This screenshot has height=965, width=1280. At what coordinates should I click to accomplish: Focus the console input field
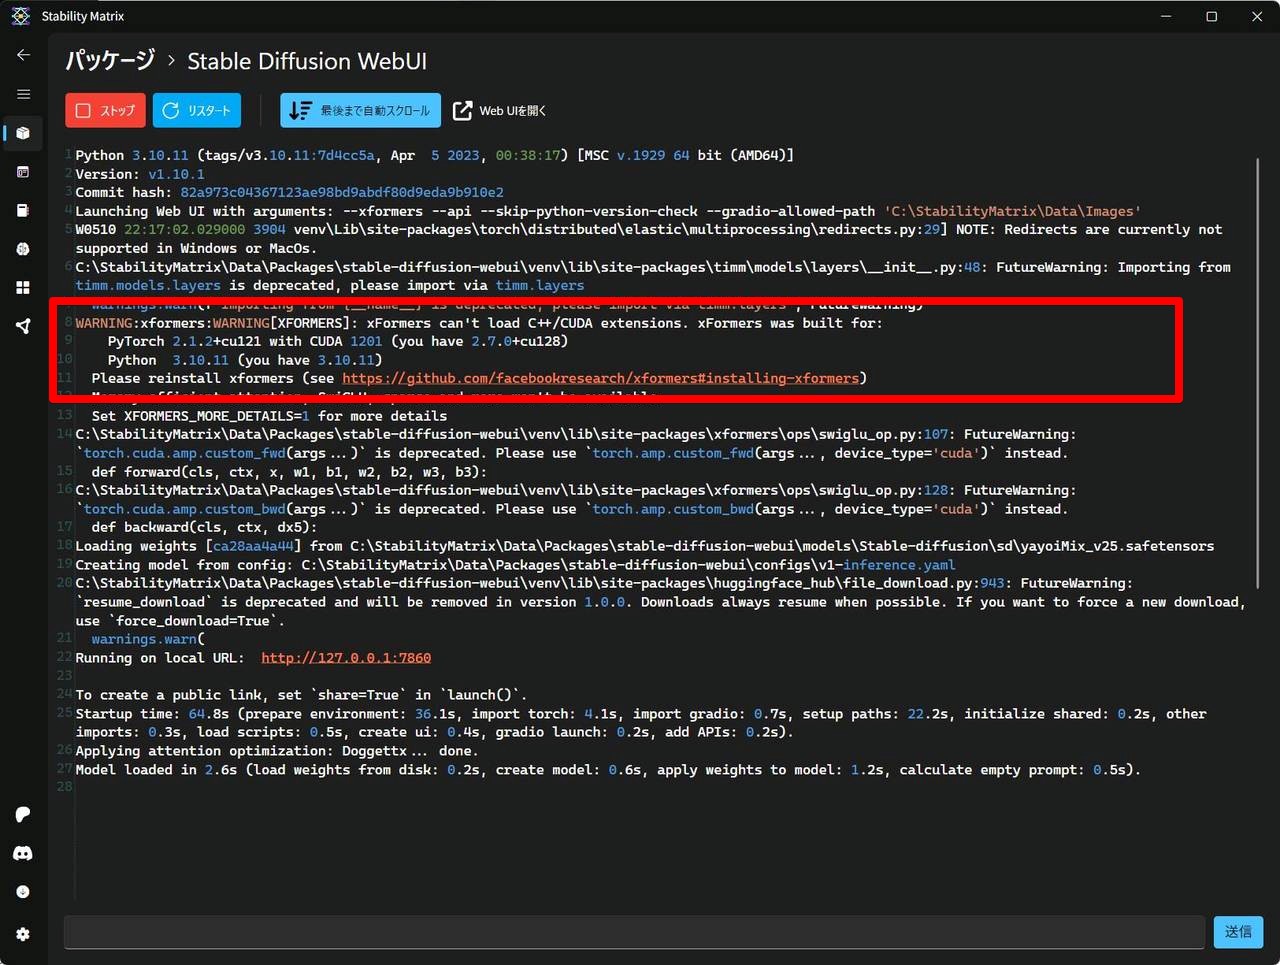click(634, 932)
